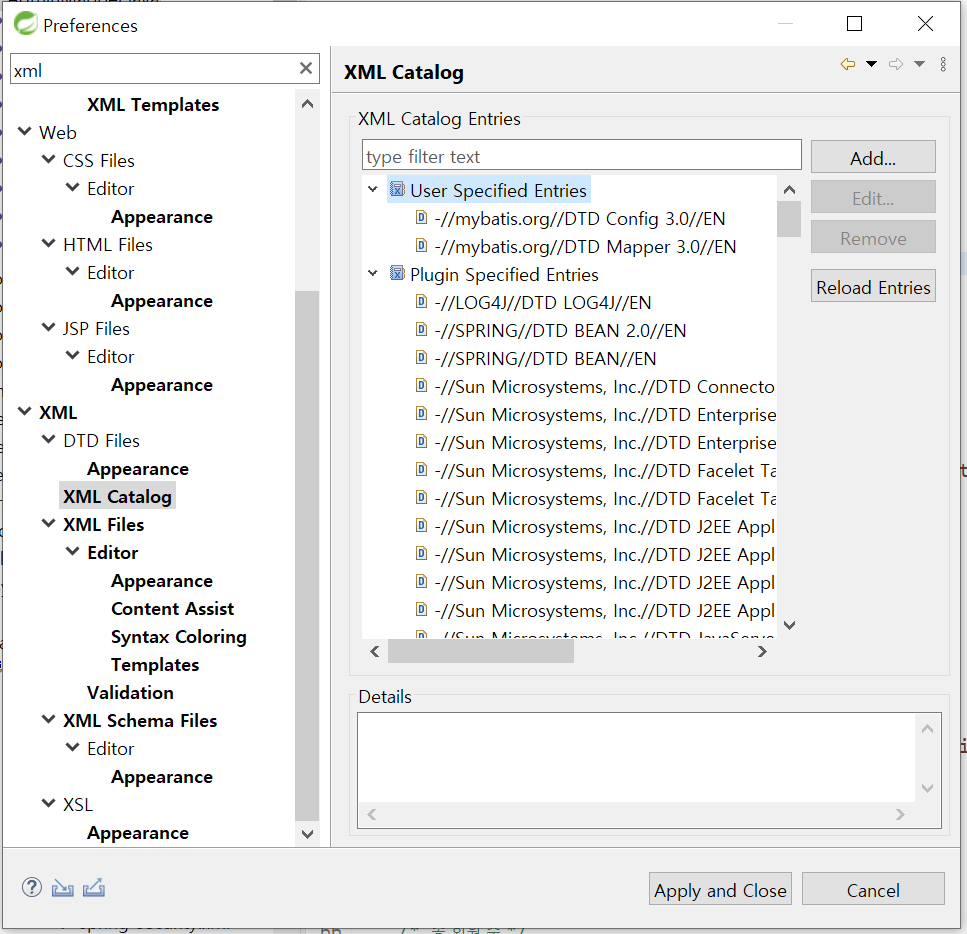Click the icon beside SPRING DTD BEAN//EN entry
Image resolution: width=967 pixels, height=934 pixels.
pos(421,358)
